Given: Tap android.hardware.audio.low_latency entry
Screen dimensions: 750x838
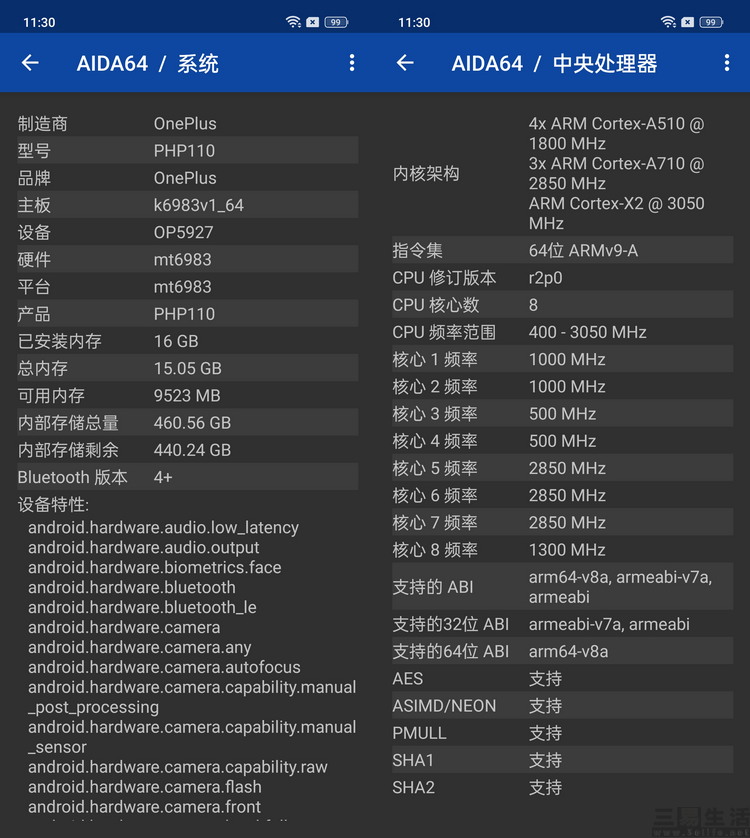Looking at the screenshot, I should (163, 528).
